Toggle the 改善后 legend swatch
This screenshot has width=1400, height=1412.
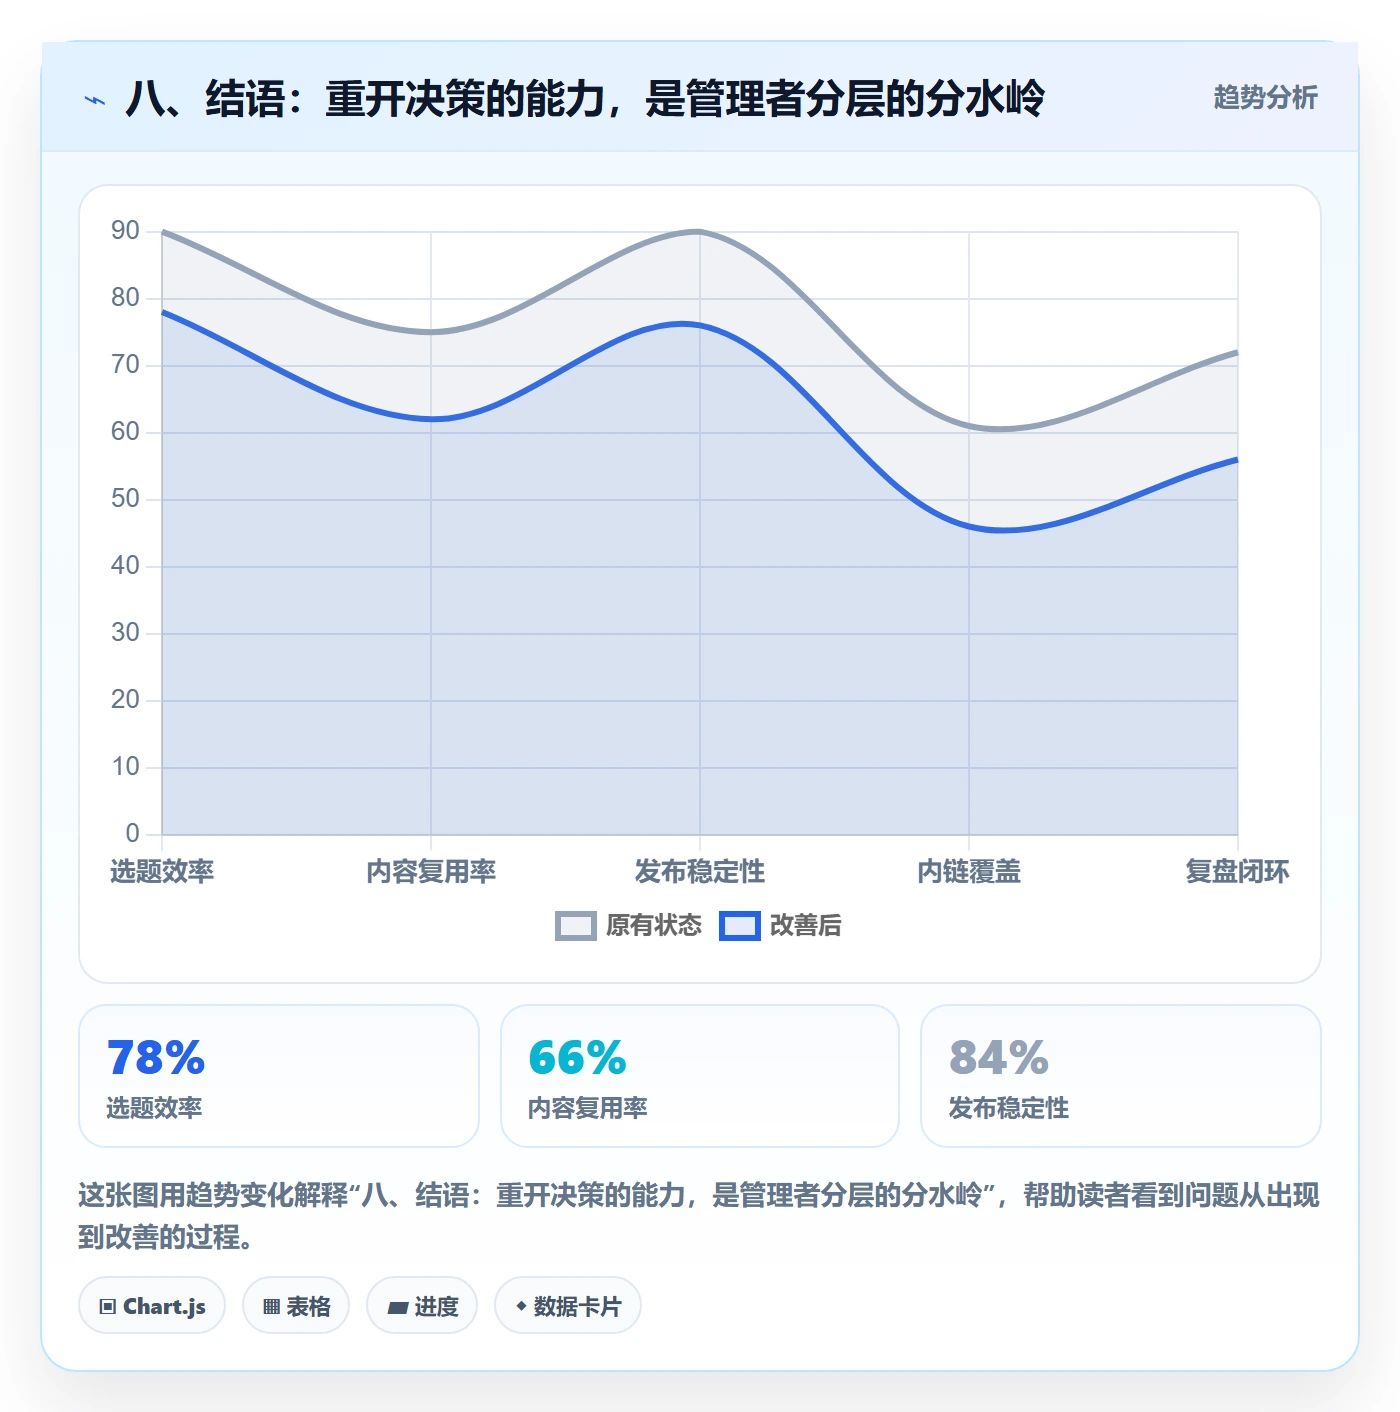[x=740, y=926]
